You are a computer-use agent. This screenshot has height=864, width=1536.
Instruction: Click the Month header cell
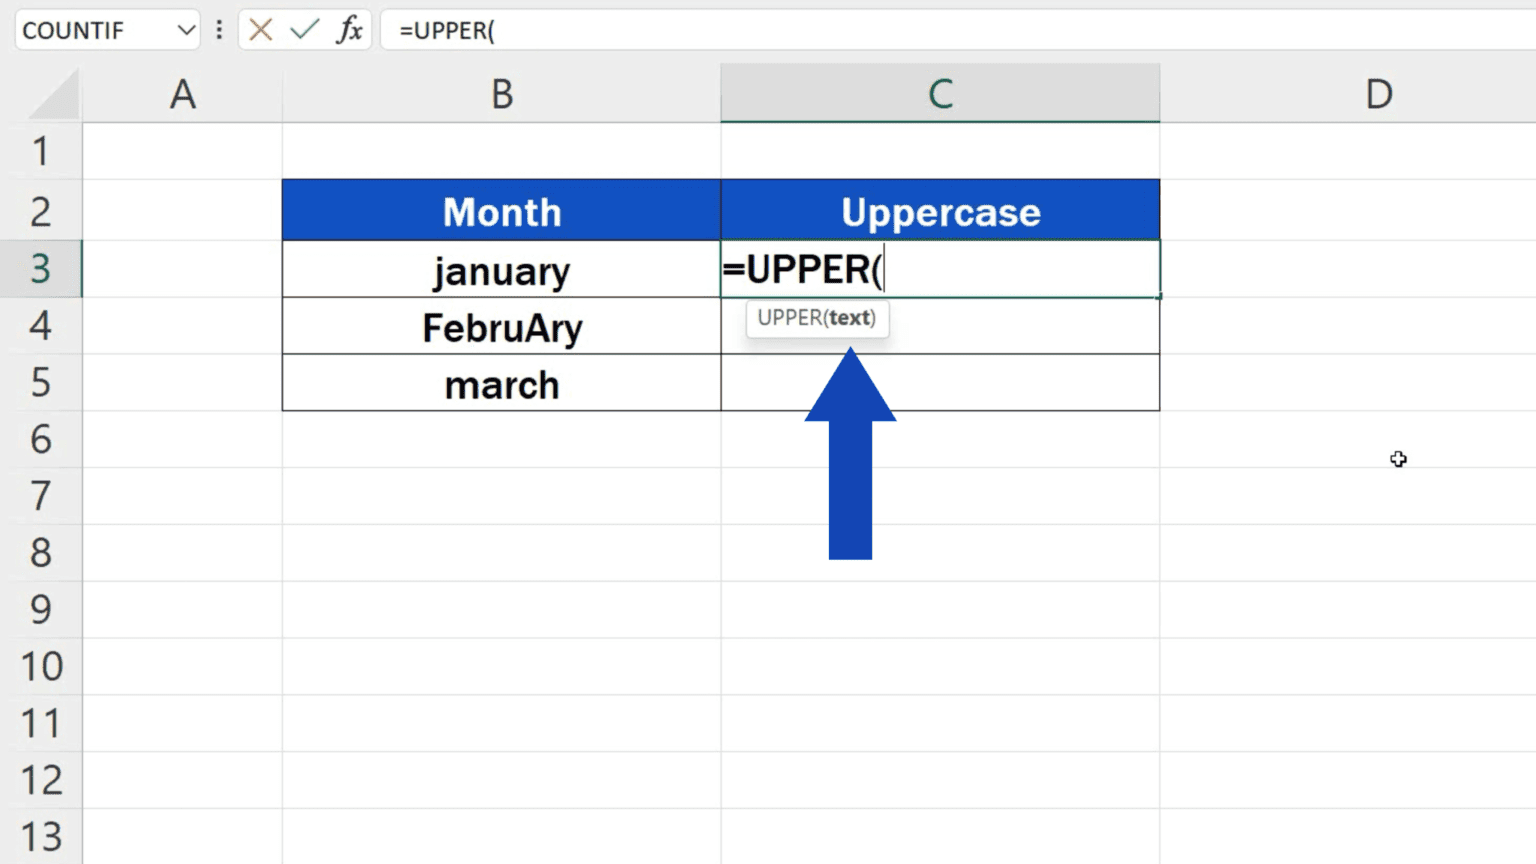coord(501,210)
